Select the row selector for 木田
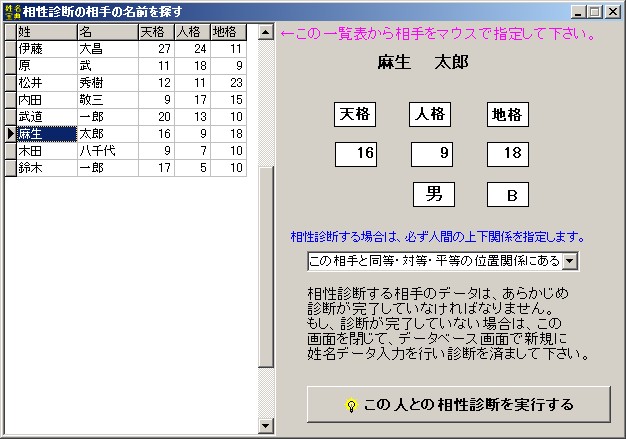This screenshot has width=626, height=439. (x=10, y=151)
